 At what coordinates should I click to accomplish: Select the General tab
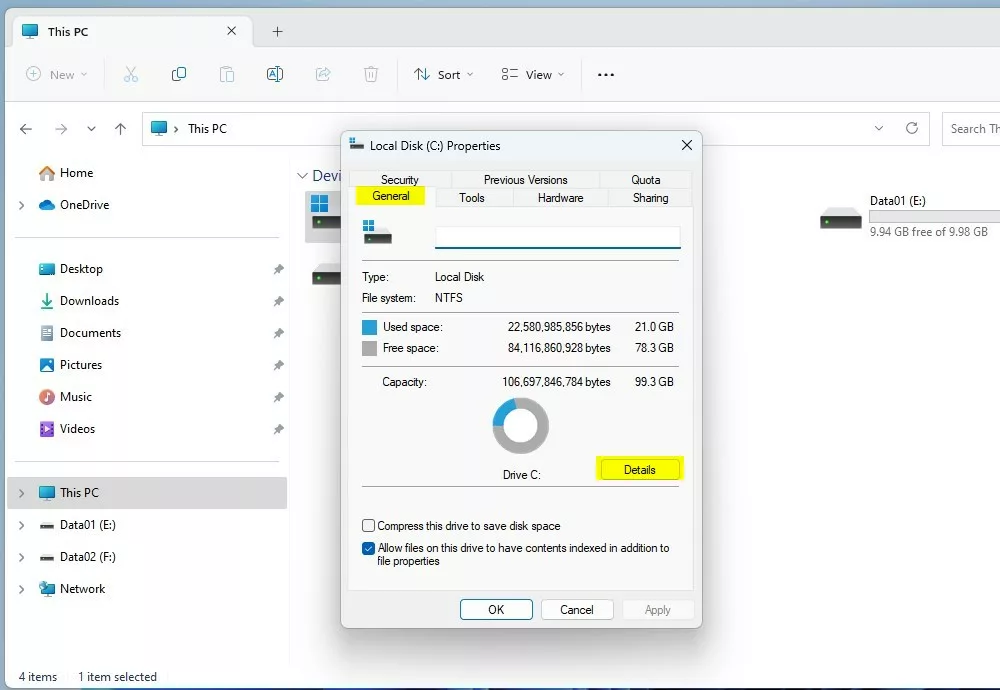[391, 196]
